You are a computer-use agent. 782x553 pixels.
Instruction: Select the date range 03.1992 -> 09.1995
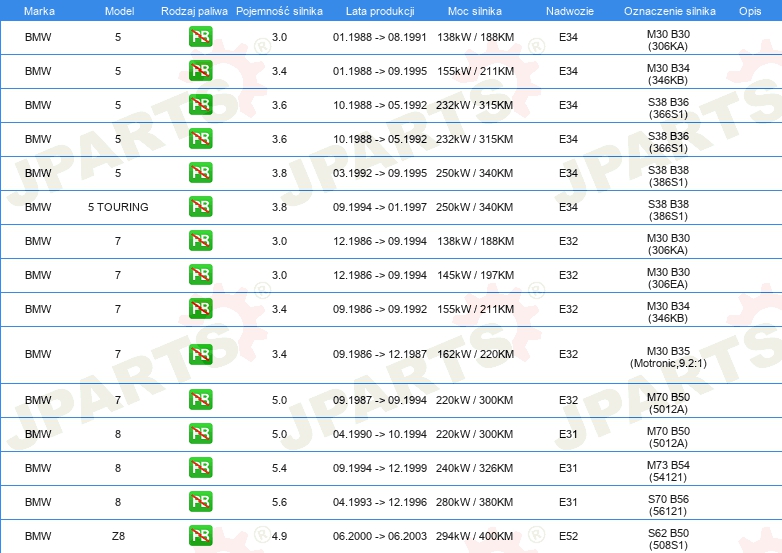point(380,173)
